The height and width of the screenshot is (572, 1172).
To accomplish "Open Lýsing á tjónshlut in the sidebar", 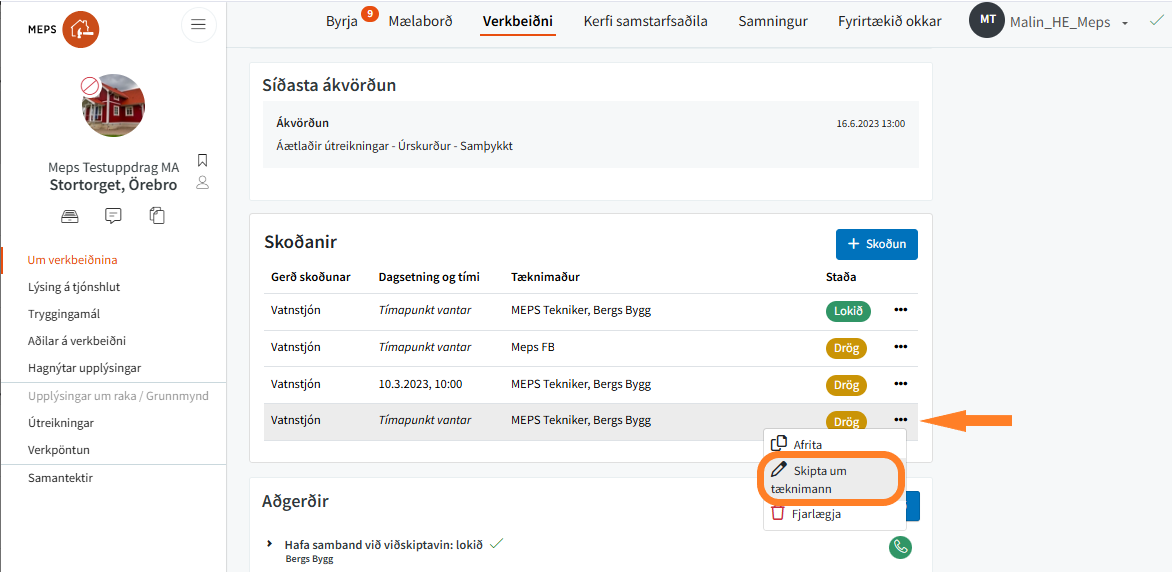I will 74,286.
